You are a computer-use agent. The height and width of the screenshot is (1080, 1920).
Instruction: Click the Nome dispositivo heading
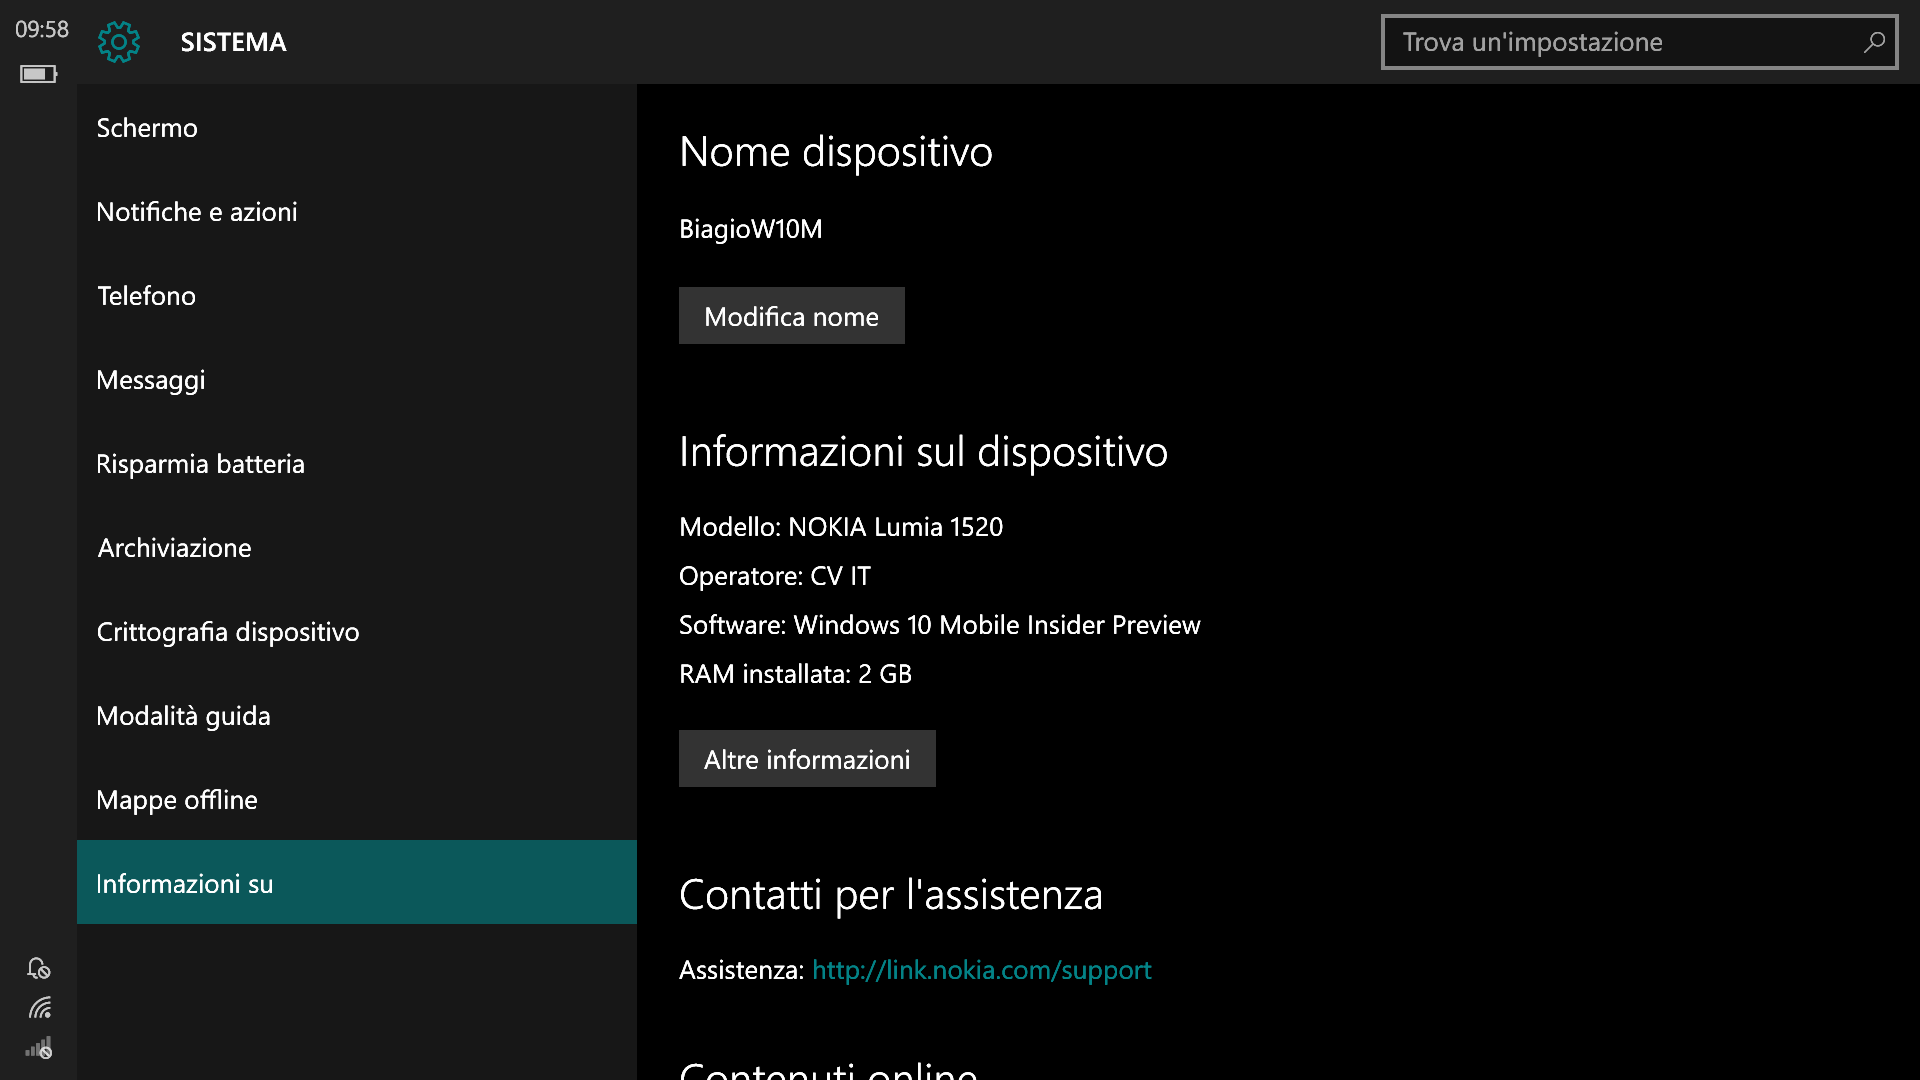point(836,152)
